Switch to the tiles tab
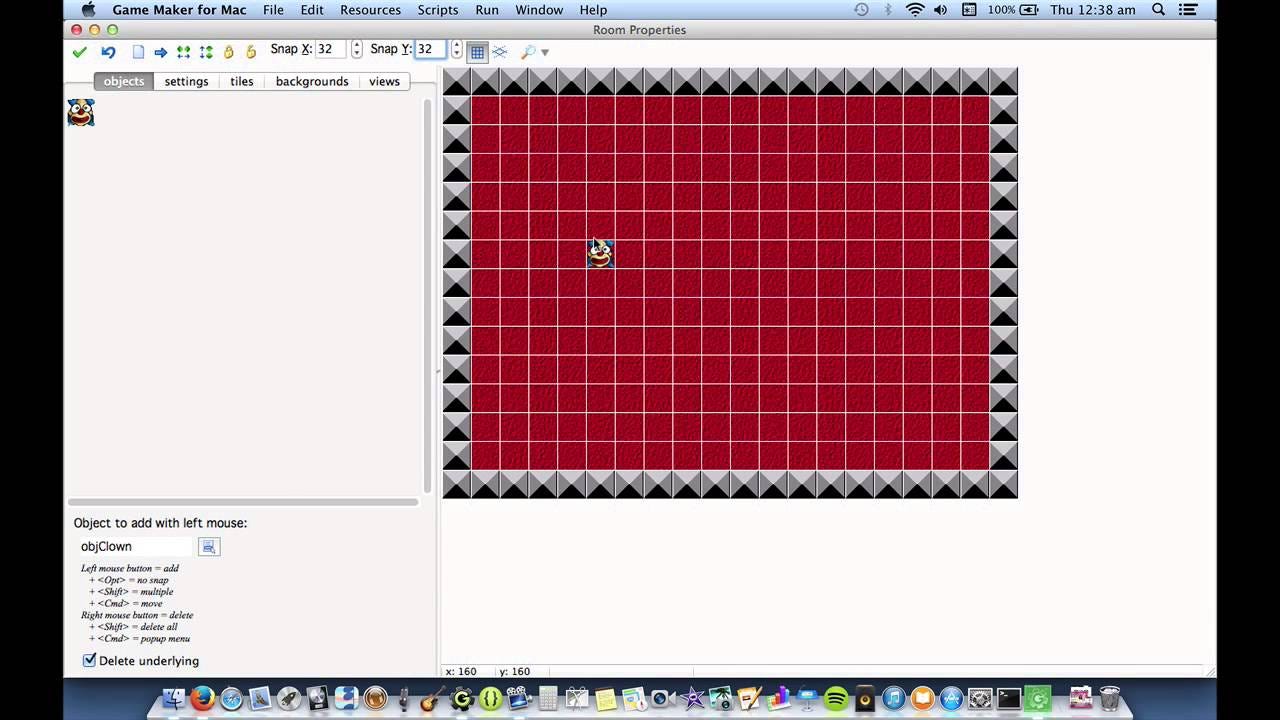Viewport: 1280px width, 720px height. coord(242,81)
